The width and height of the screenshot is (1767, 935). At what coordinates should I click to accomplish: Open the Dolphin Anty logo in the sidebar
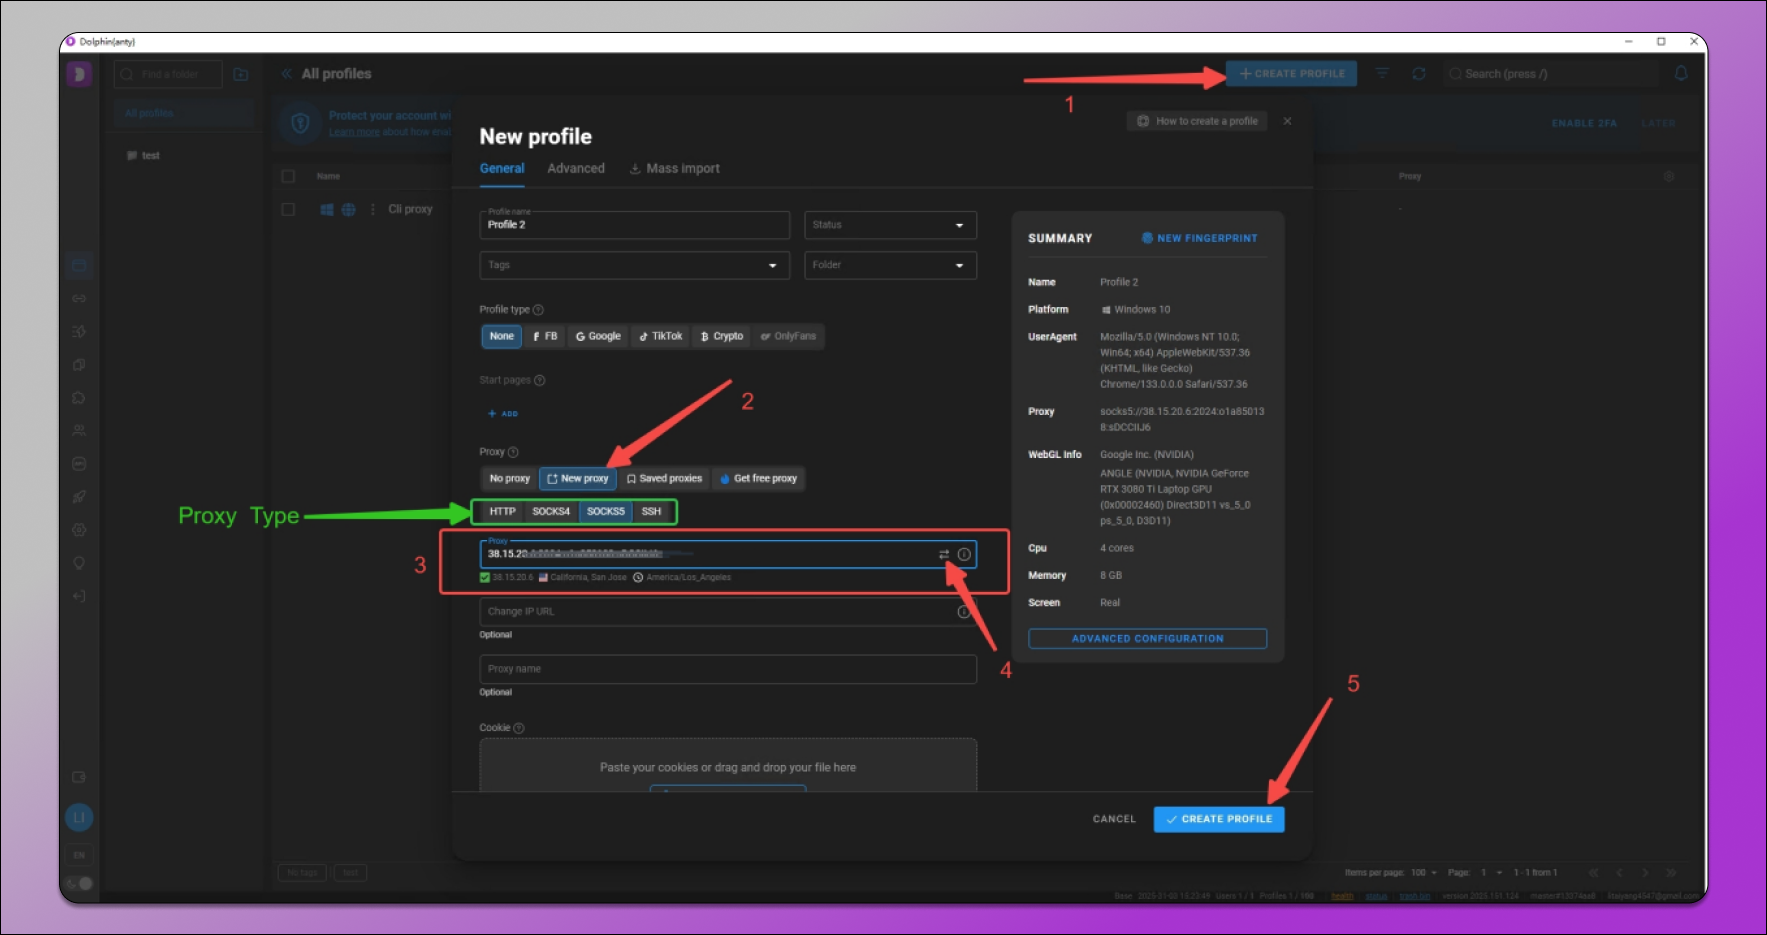point(79,74)
